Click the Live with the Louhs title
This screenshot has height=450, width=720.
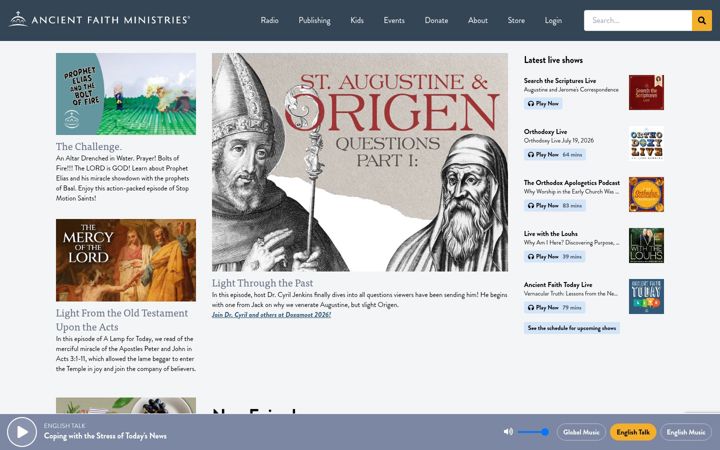coord(551,233)
